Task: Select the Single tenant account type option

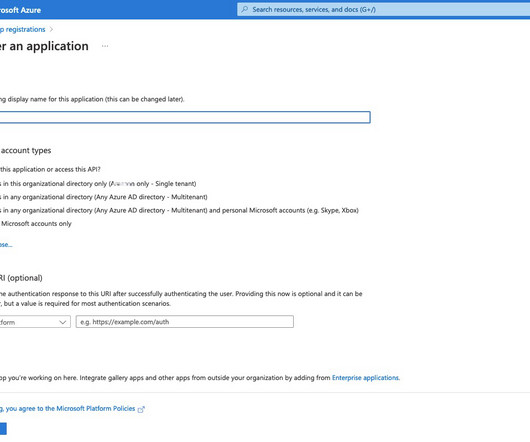Action: tap(98, 184)
